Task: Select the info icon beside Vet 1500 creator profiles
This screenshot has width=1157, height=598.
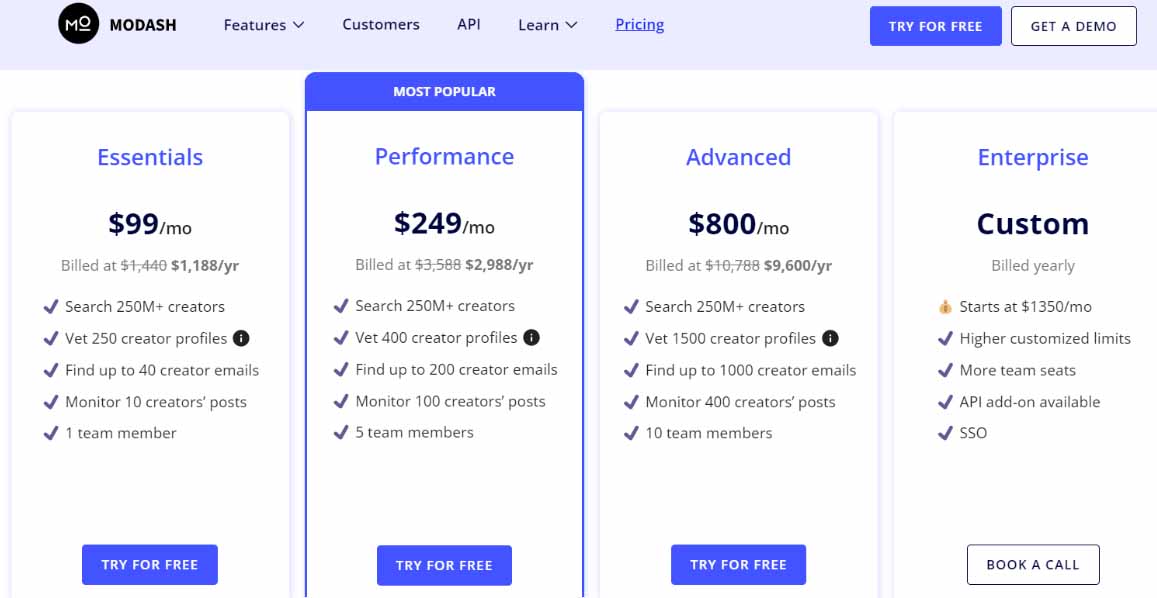Action: click(x=829, y=338)
